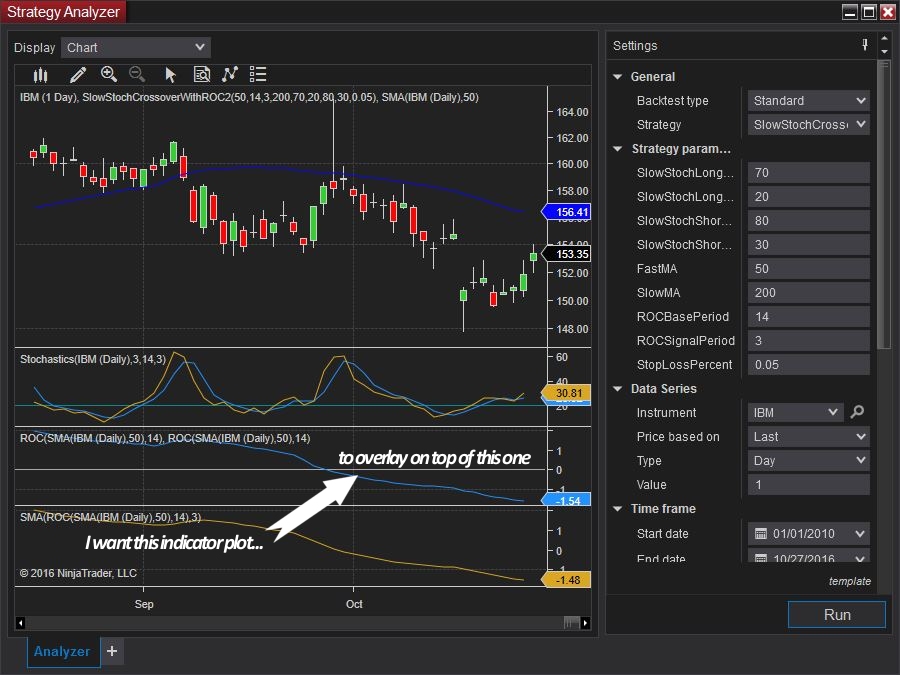Click the -1.54 ROC value marker
This screenshot has width=900, height=675.
[x=567, y=501]
